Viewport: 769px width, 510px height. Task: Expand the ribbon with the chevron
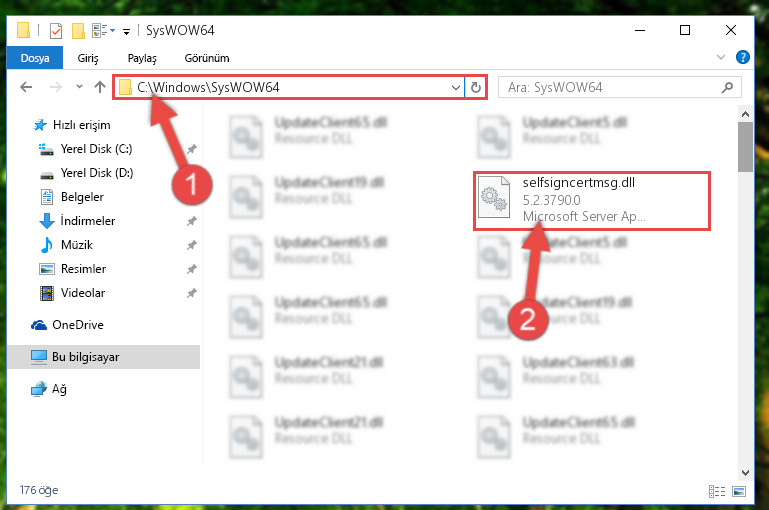tap(720, 57)
